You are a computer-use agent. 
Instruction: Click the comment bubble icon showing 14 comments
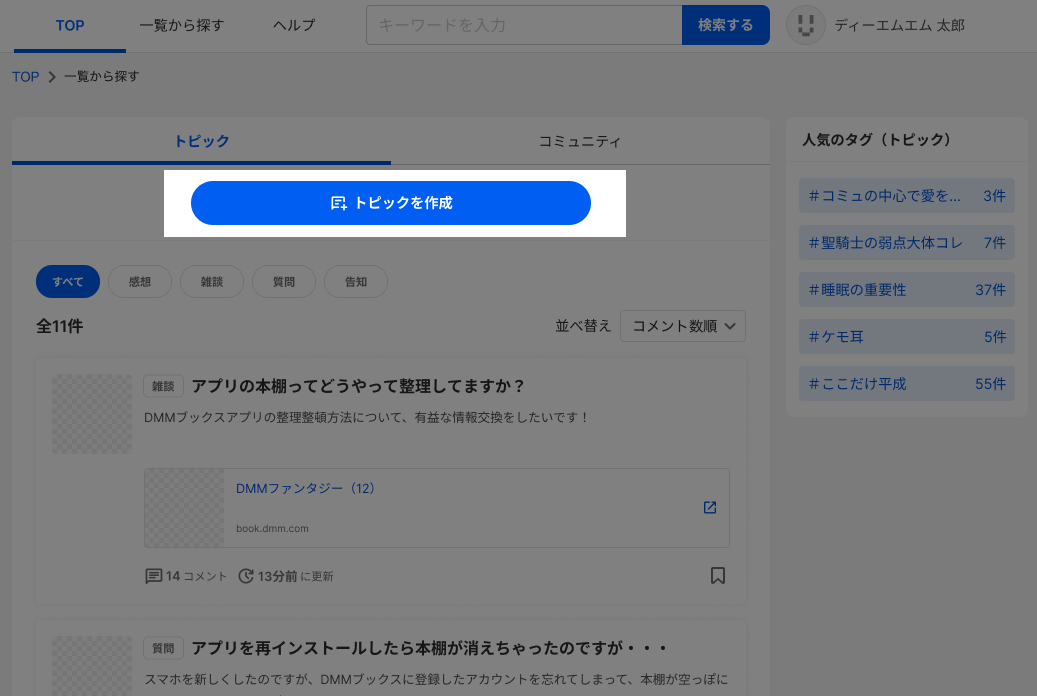pos(154,576)
